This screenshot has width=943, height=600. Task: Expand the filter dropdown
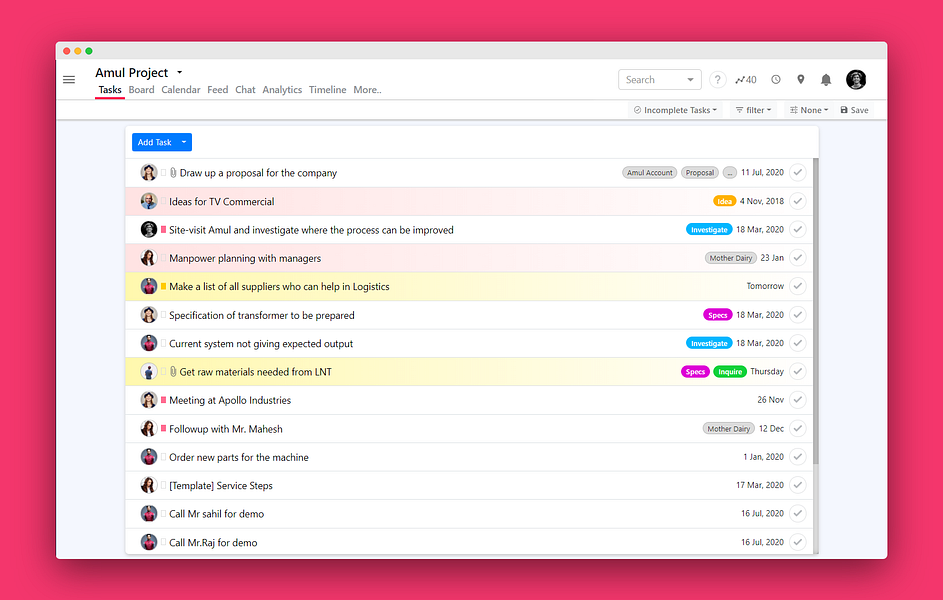point(754,110)
